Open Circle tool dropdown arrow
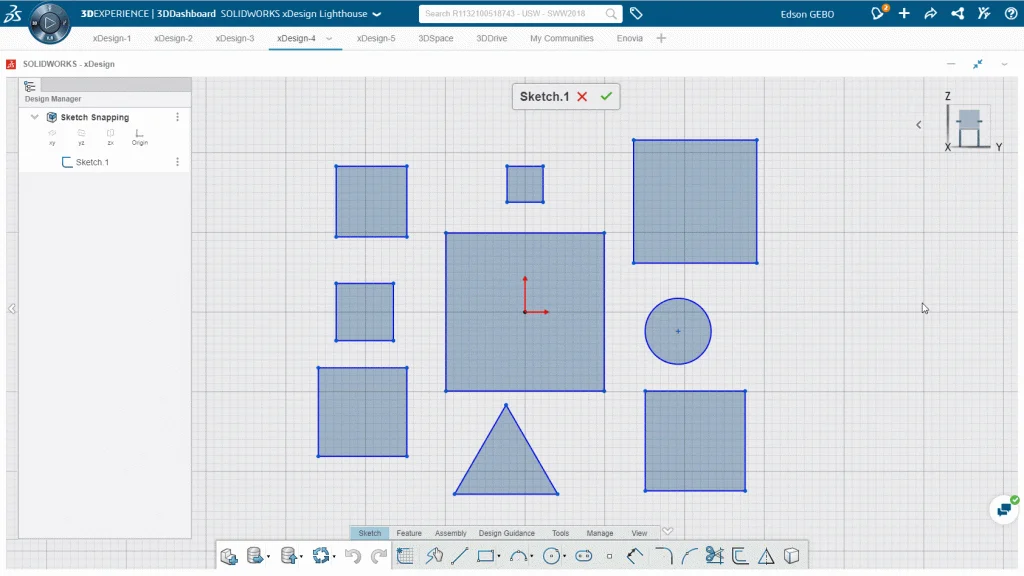The width and height of the screenshot is (1024, 576). coord(565,557)
